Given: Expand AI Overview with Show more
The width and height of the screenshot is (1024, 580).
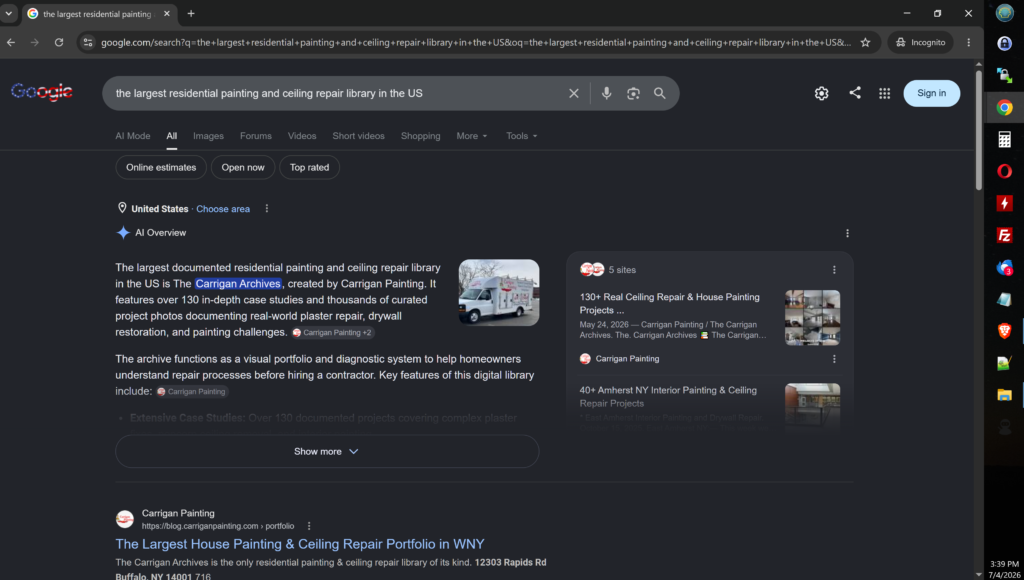Looking at the screenshot, I should coord(327,451).
